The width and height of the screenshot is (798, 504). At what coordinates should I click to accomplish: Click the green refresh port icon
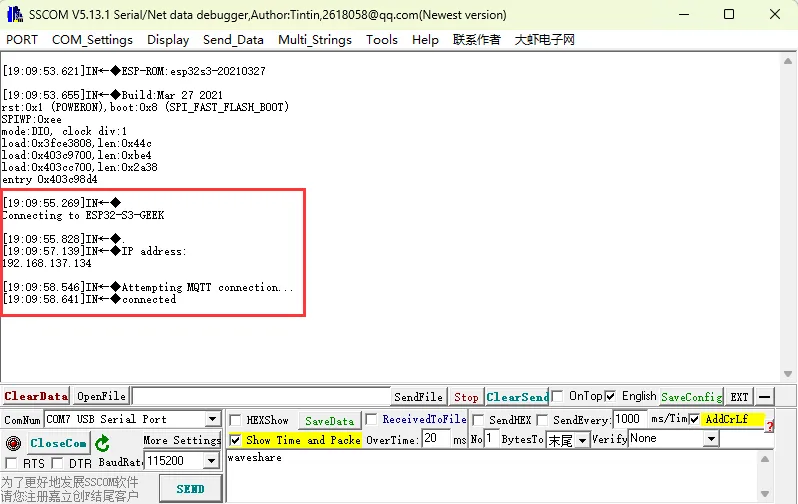102,443
